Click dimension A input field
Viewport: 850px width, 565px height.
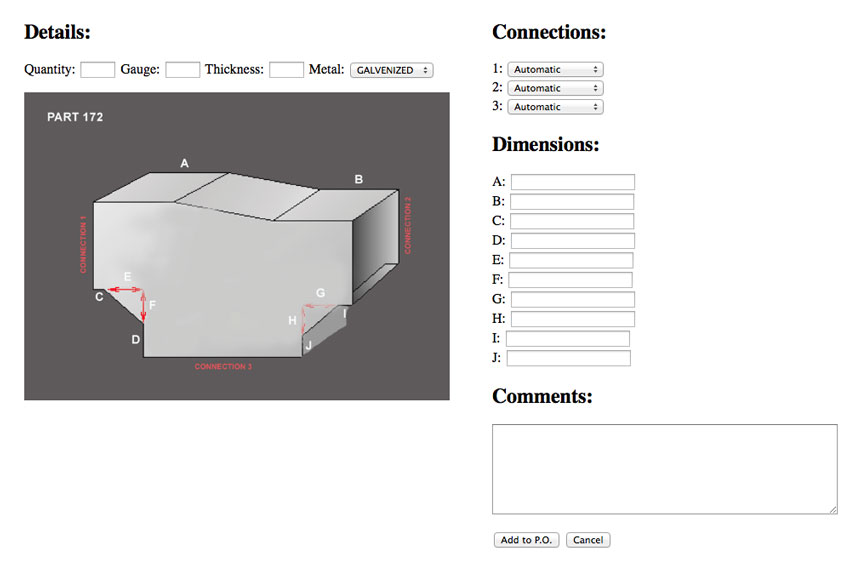pos(572,182)
